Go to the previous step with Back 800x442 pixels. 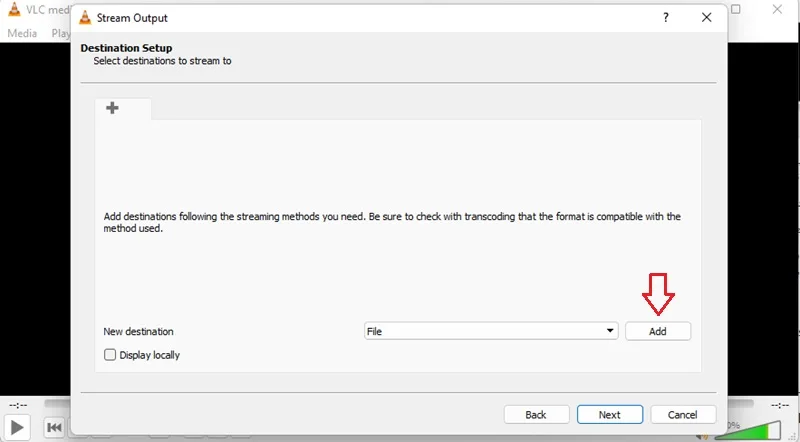tap(536, 414)
